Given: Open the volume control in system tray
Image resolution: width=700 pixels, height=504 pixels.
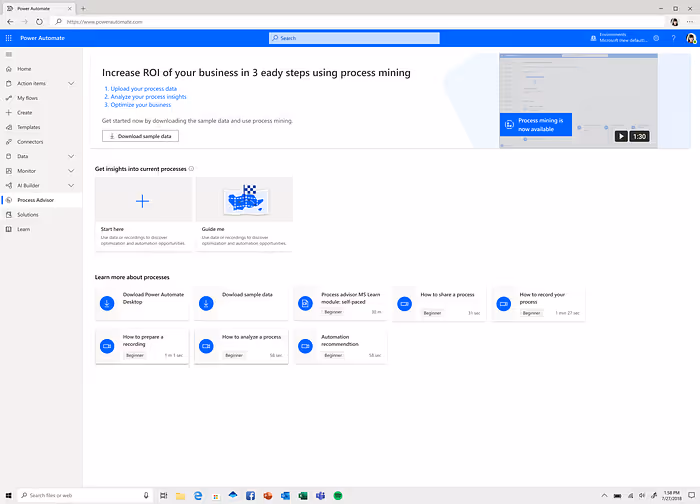Looking at the screenshot, I should point(642,496).
